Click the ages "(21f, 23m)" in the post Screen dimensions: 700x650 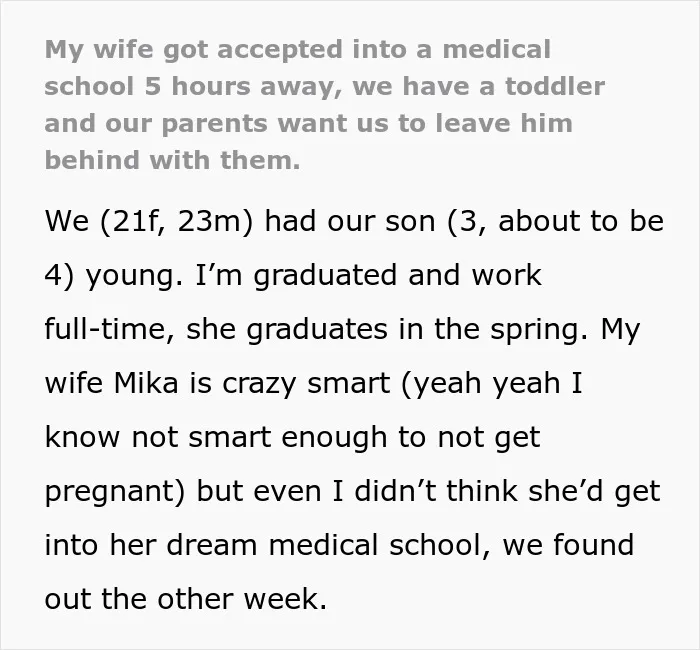[177, 221]
